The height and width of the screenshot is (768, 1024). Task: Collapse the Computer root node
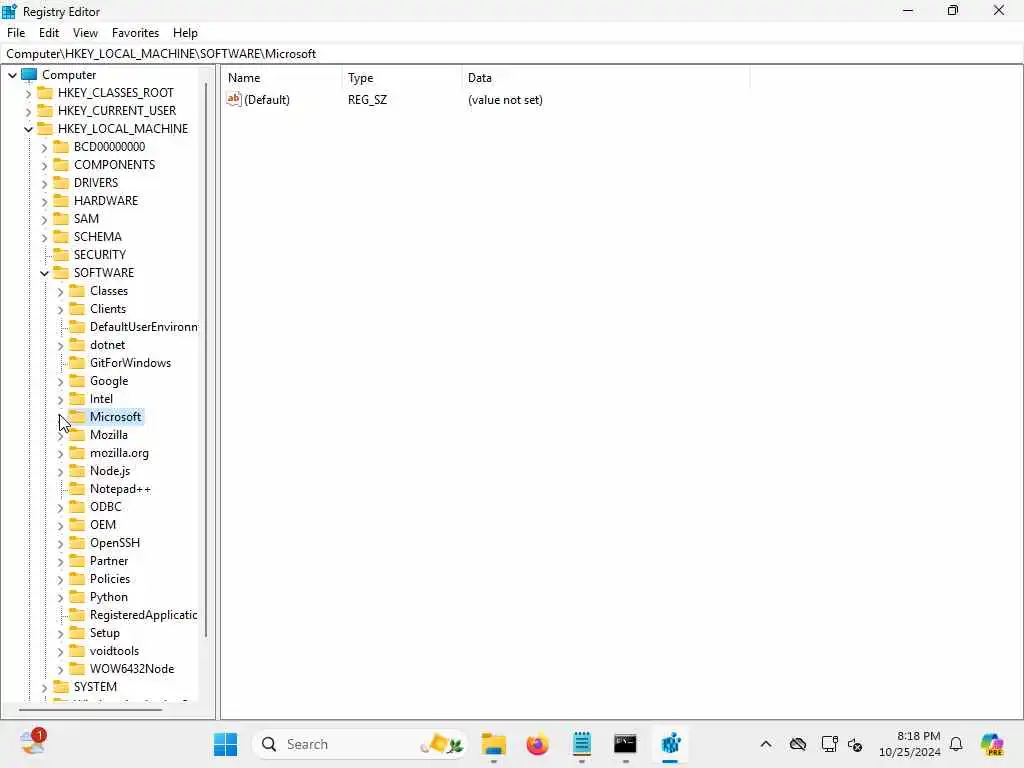[x=12, y=75]
